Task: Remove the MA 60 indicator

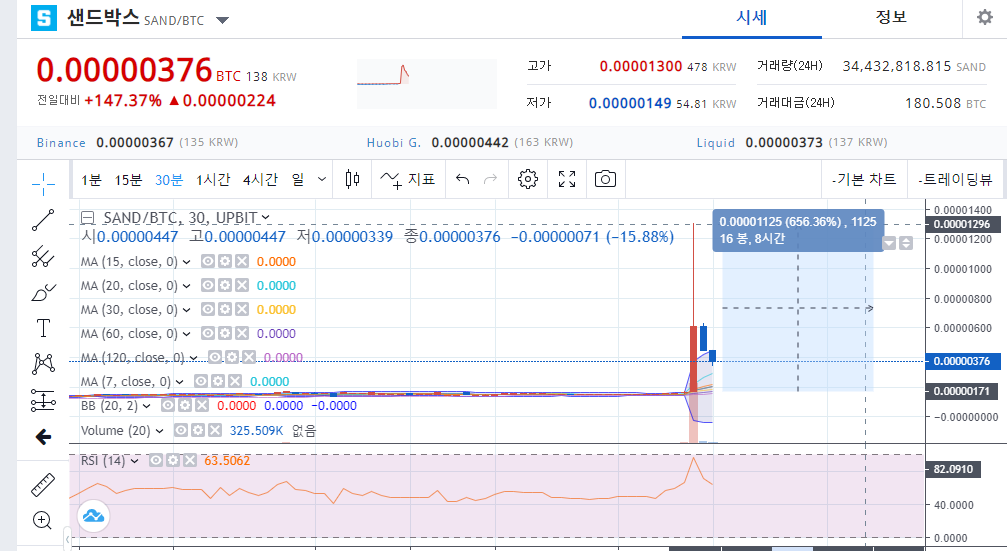Action: (x=241, y=333)
